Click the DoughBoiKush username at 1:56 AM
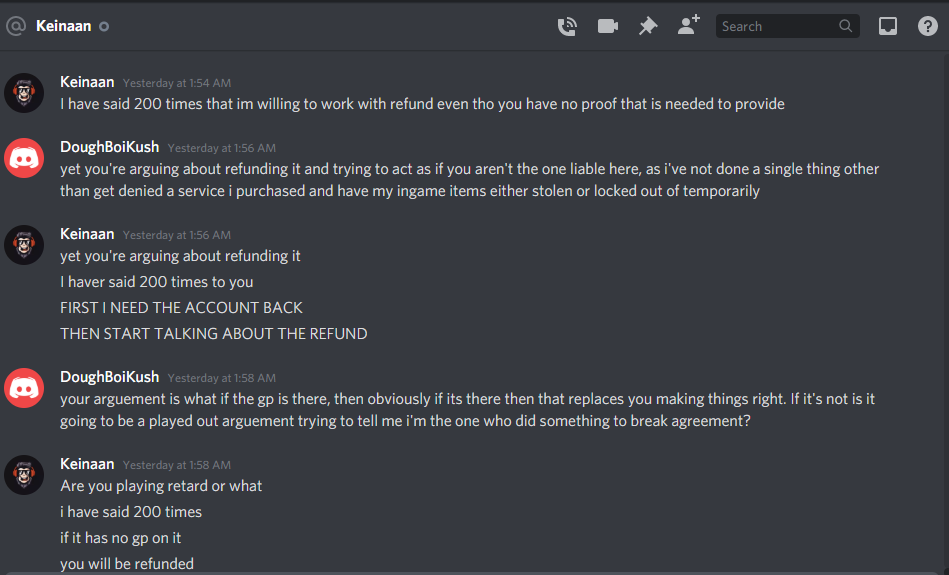Image resolution: width=949 pixels, height=575 pixels. 110,147
